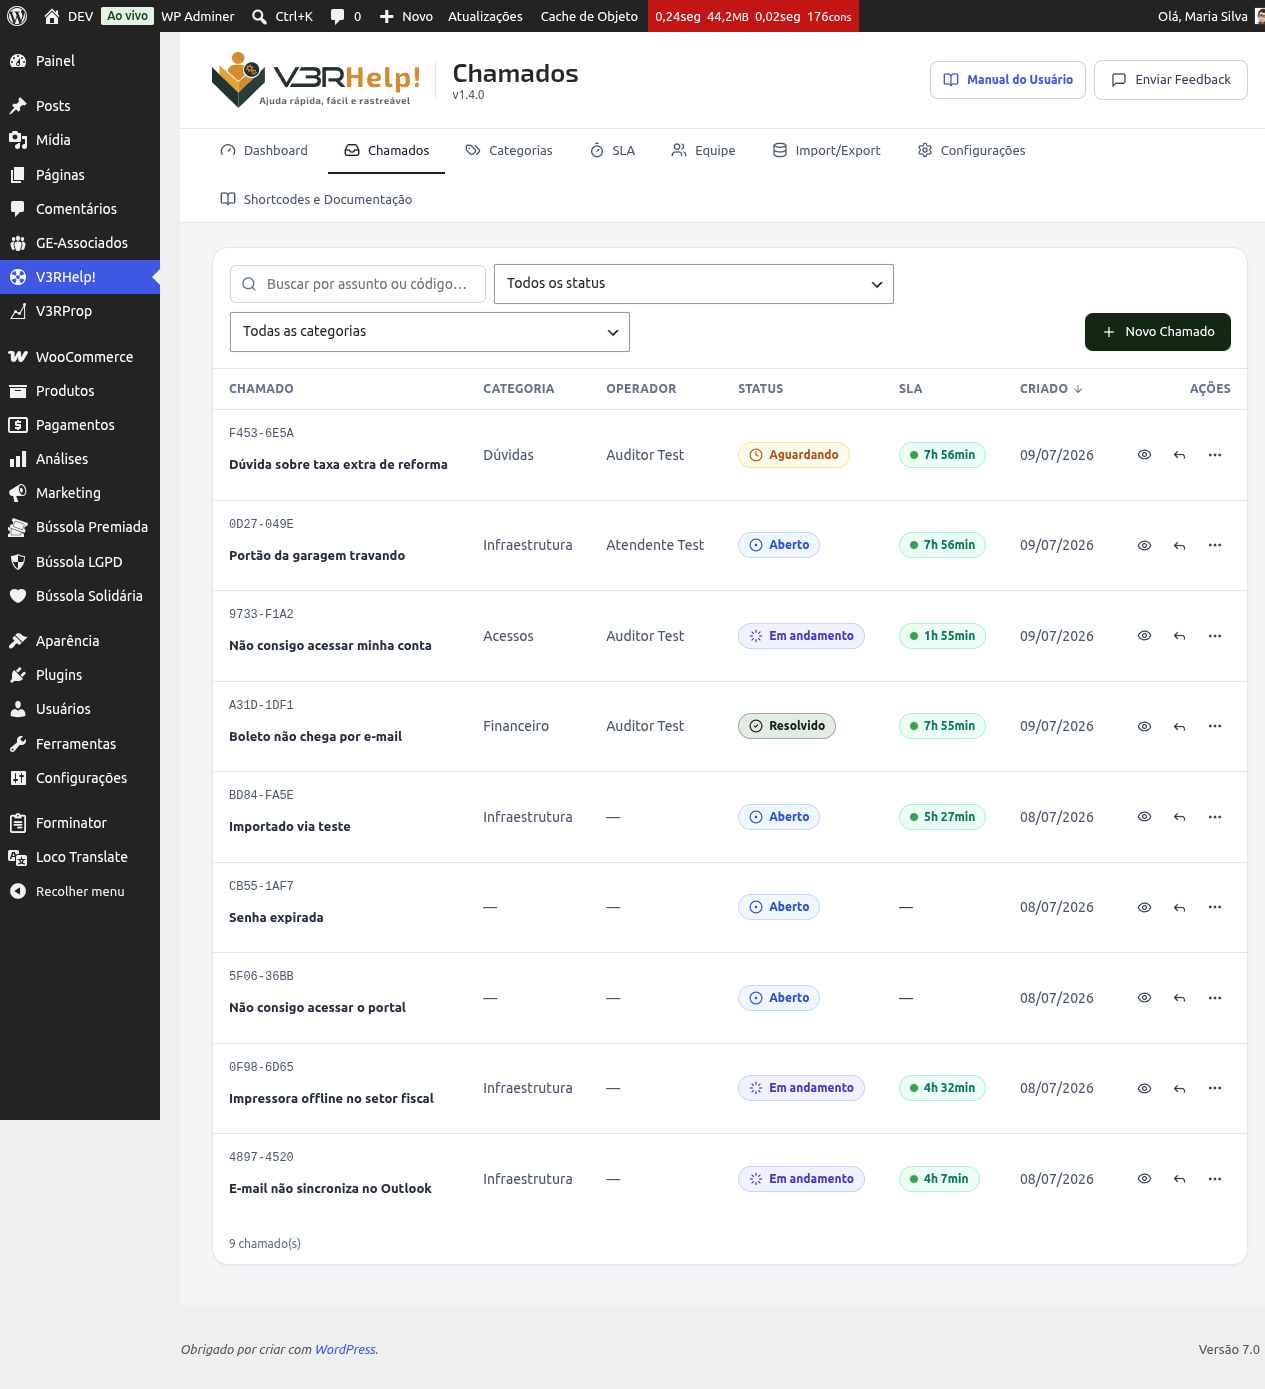Image resolution: width=1265 pixels, height=1389 pixels.
Task: Open the Todos os status dropdown
Action: coord(694,284)
